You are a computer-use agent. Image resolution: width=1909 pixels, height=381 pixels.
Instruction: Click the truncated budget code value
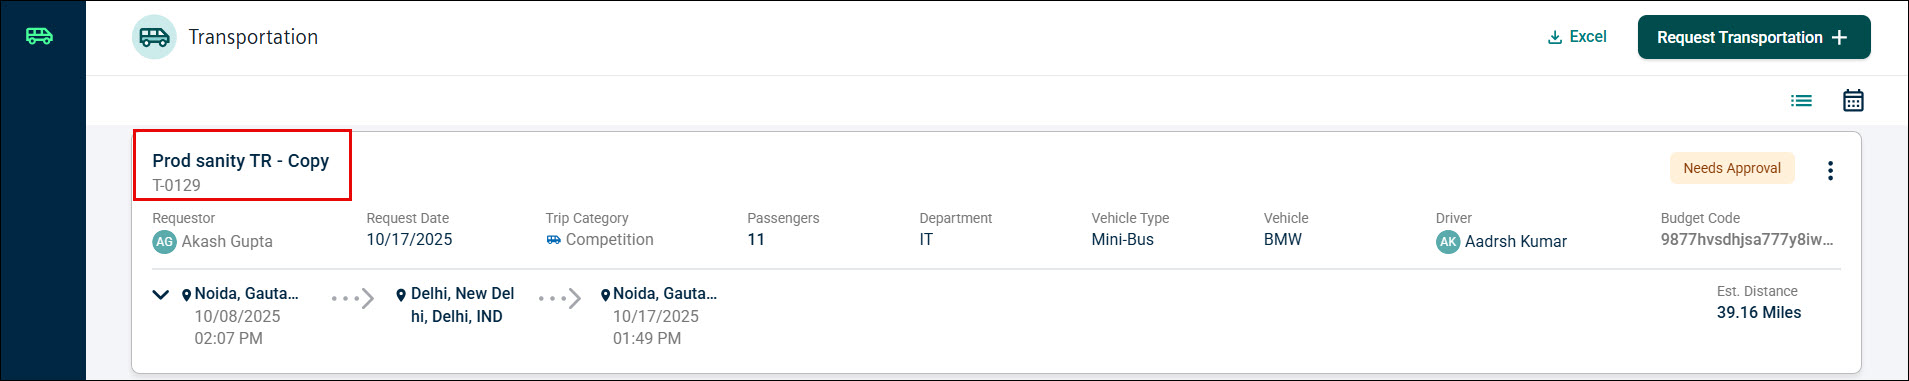click(1747, 240)
